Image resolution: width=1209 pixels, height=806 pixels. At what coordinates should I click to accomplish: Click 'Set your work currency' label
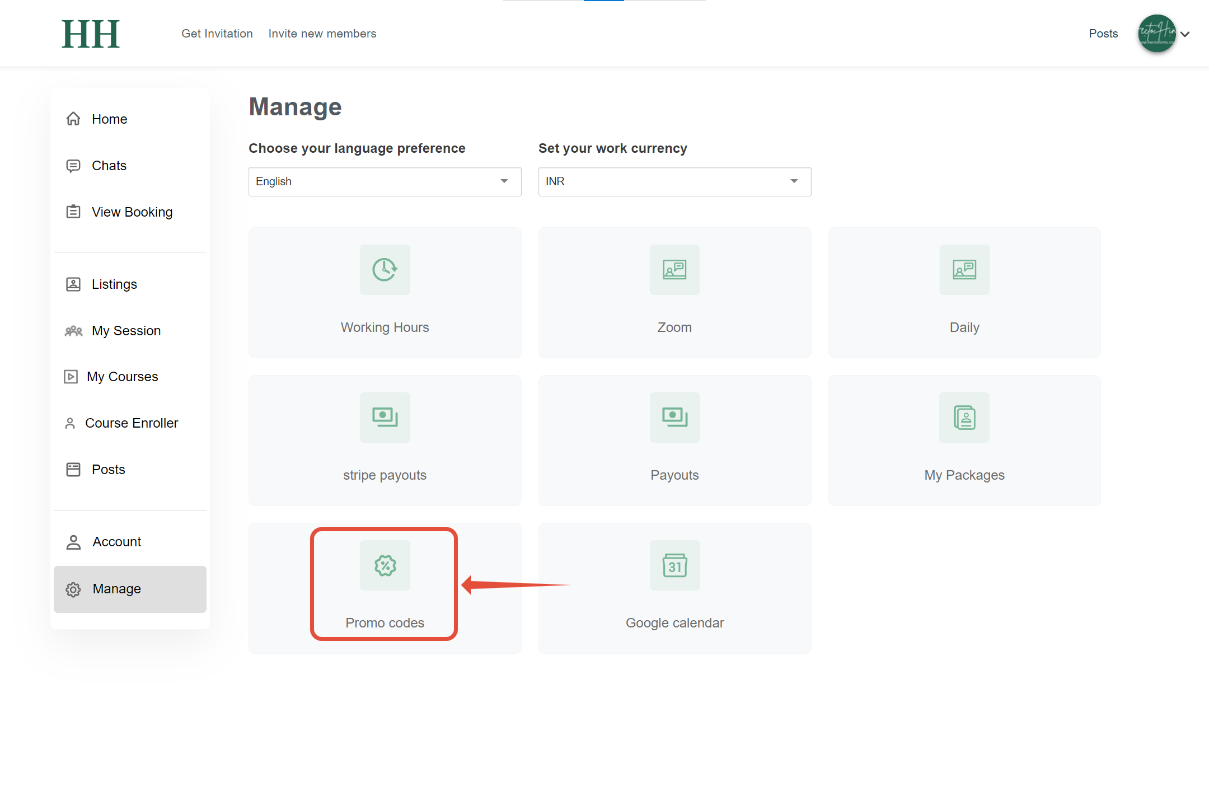(613, 148)
